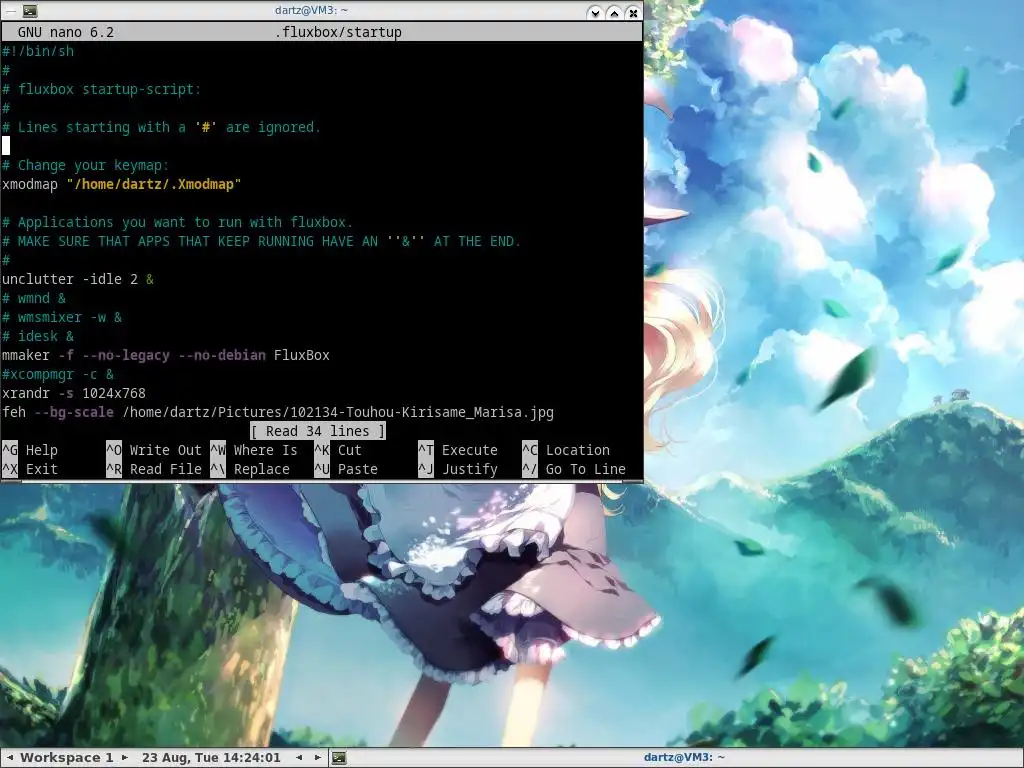Screen dimensions: 1024x768
Task: Click the ^G Help shortcut
Action: 30,450
